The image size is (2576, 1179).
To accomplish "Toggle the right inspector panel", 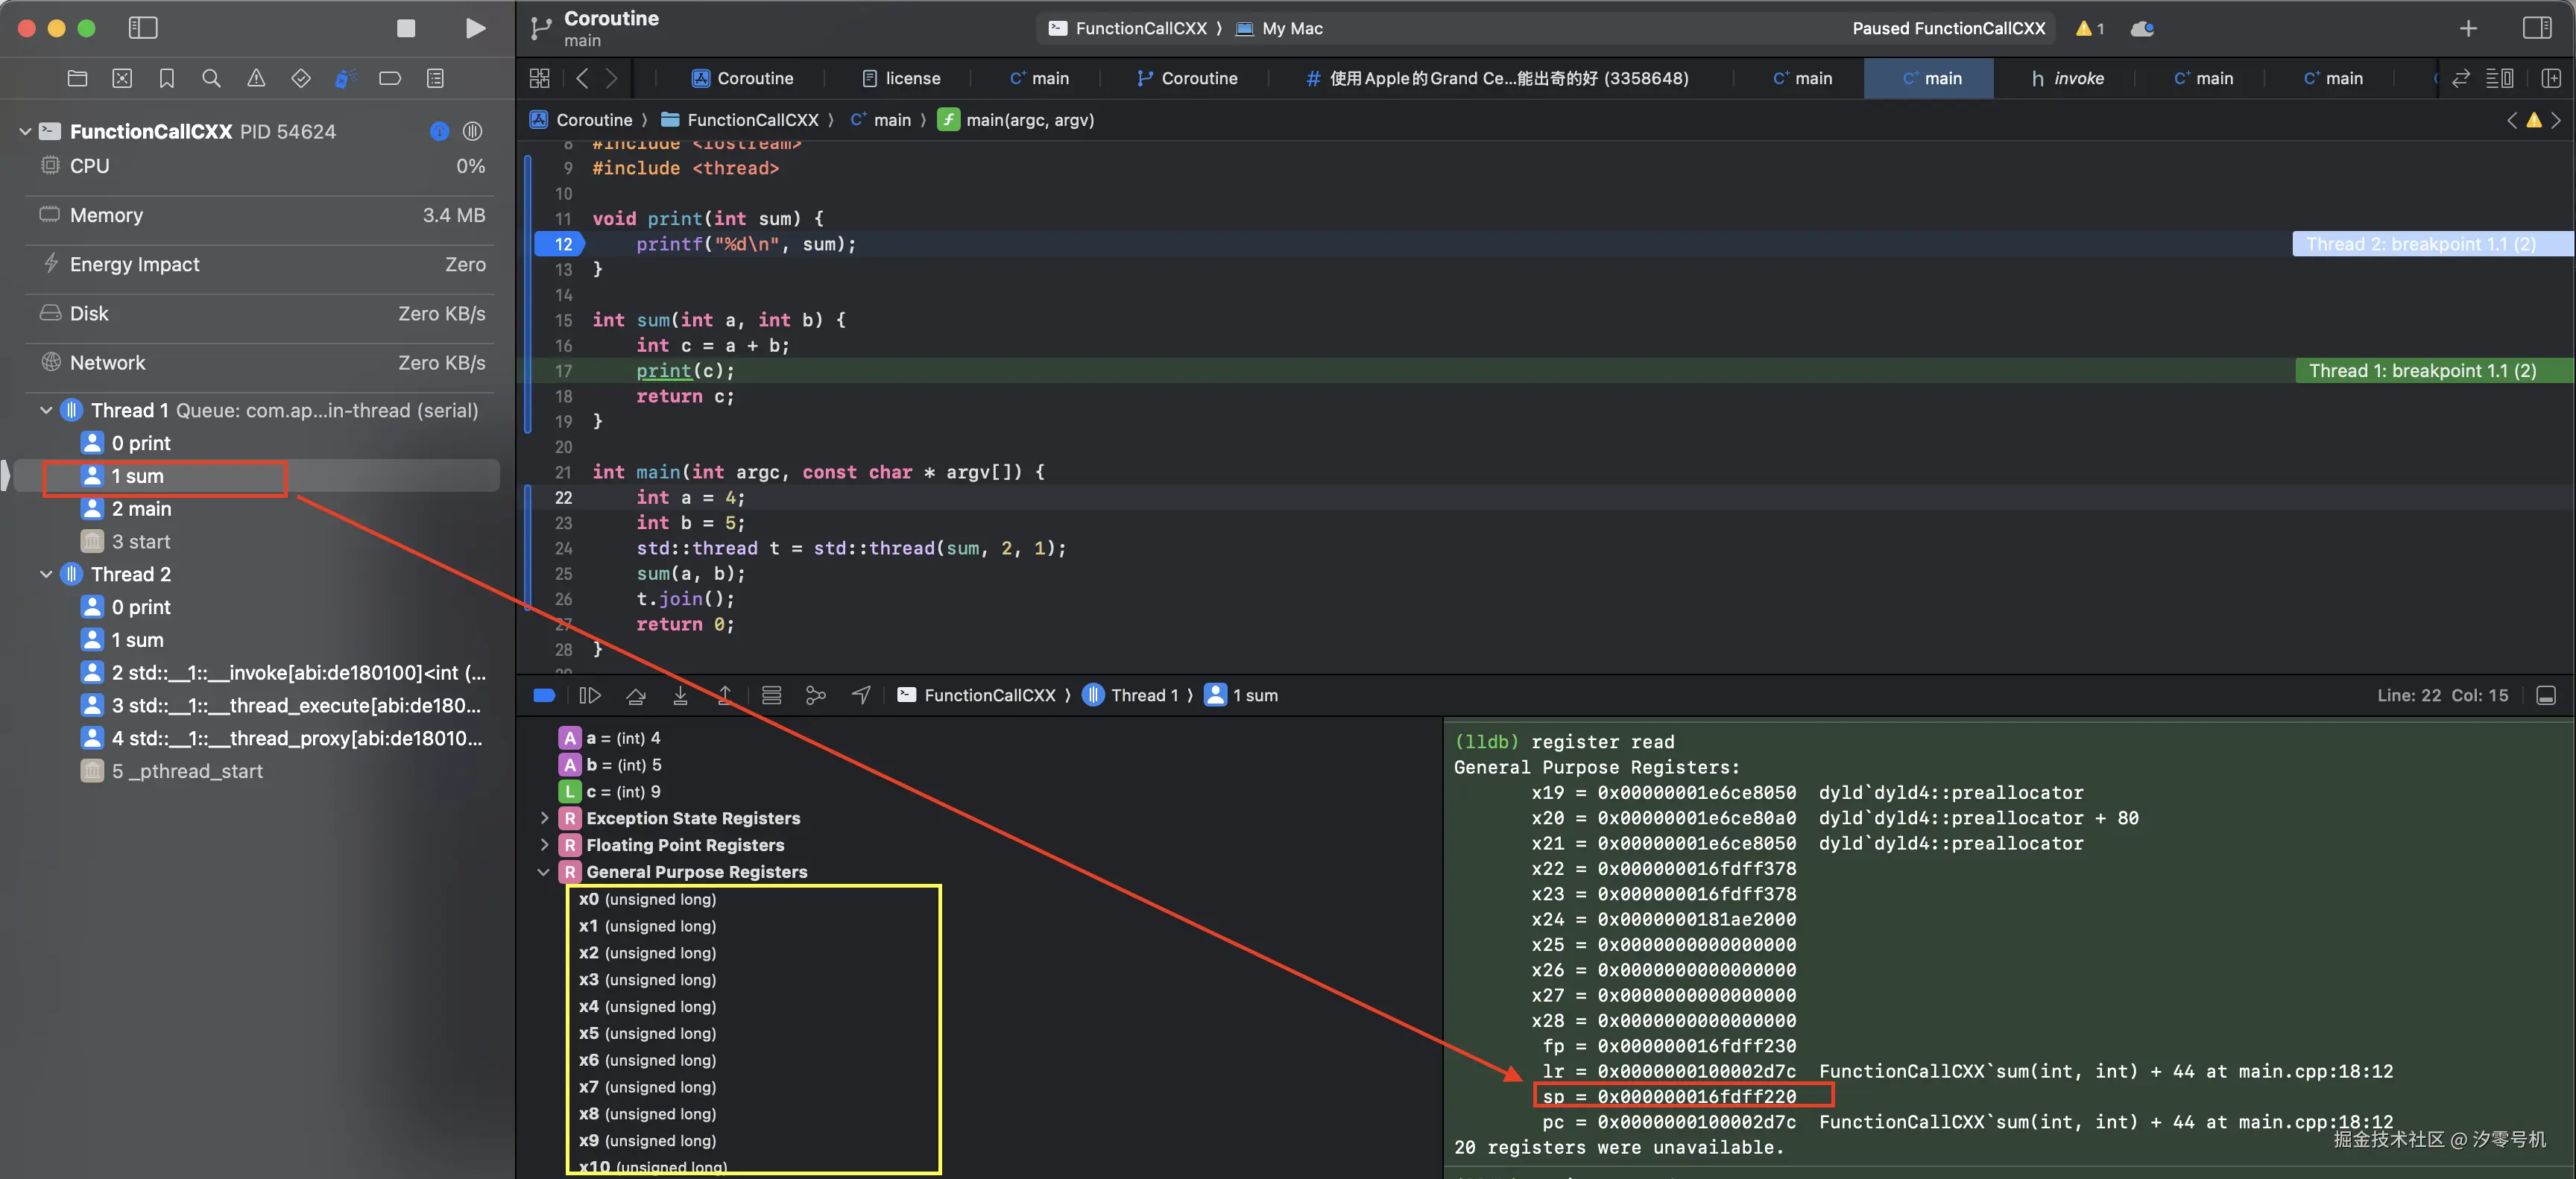I will pos(2536,28).
